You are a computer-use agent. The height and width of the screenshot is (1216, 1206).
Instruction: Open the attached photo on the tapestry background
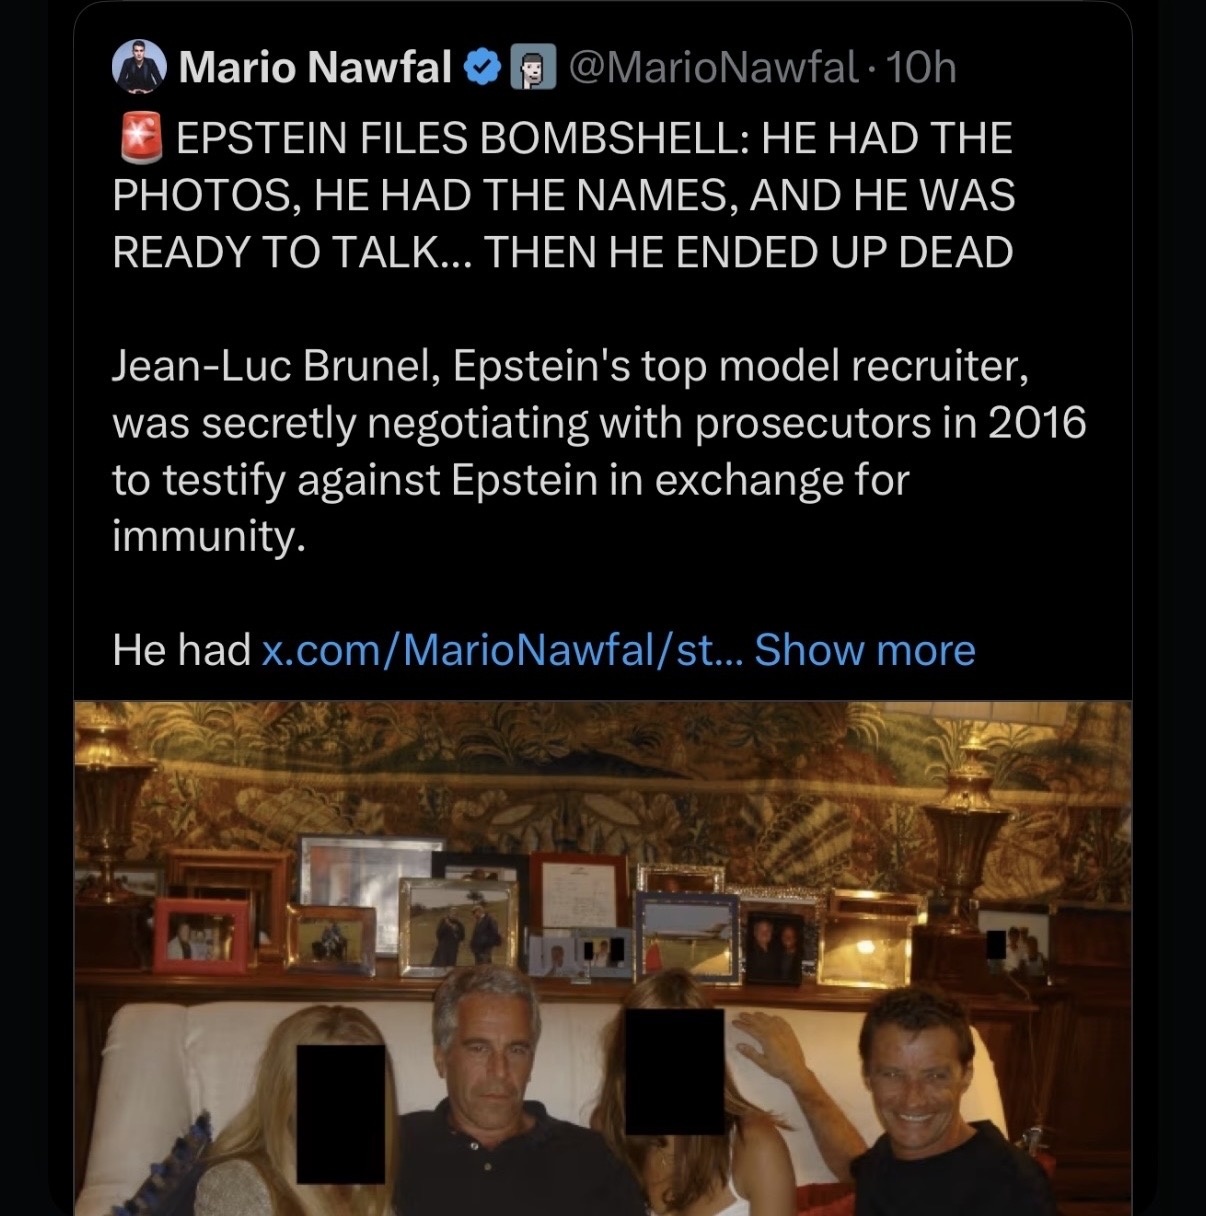coord(603,958)
